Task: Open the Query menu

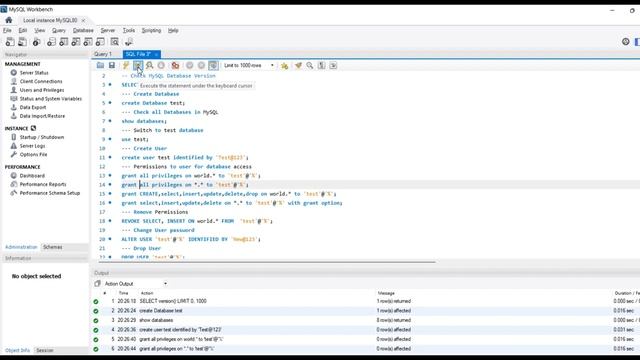Action: [x=59, y=31]
